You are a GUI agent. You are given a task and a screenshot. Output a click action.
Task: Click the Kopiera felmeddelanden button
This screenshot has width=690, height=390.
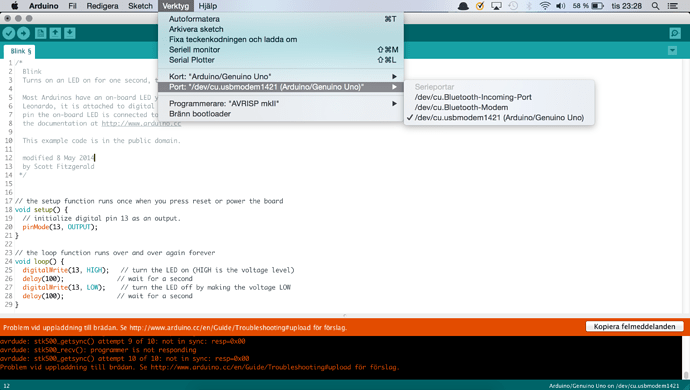(634, 327)
